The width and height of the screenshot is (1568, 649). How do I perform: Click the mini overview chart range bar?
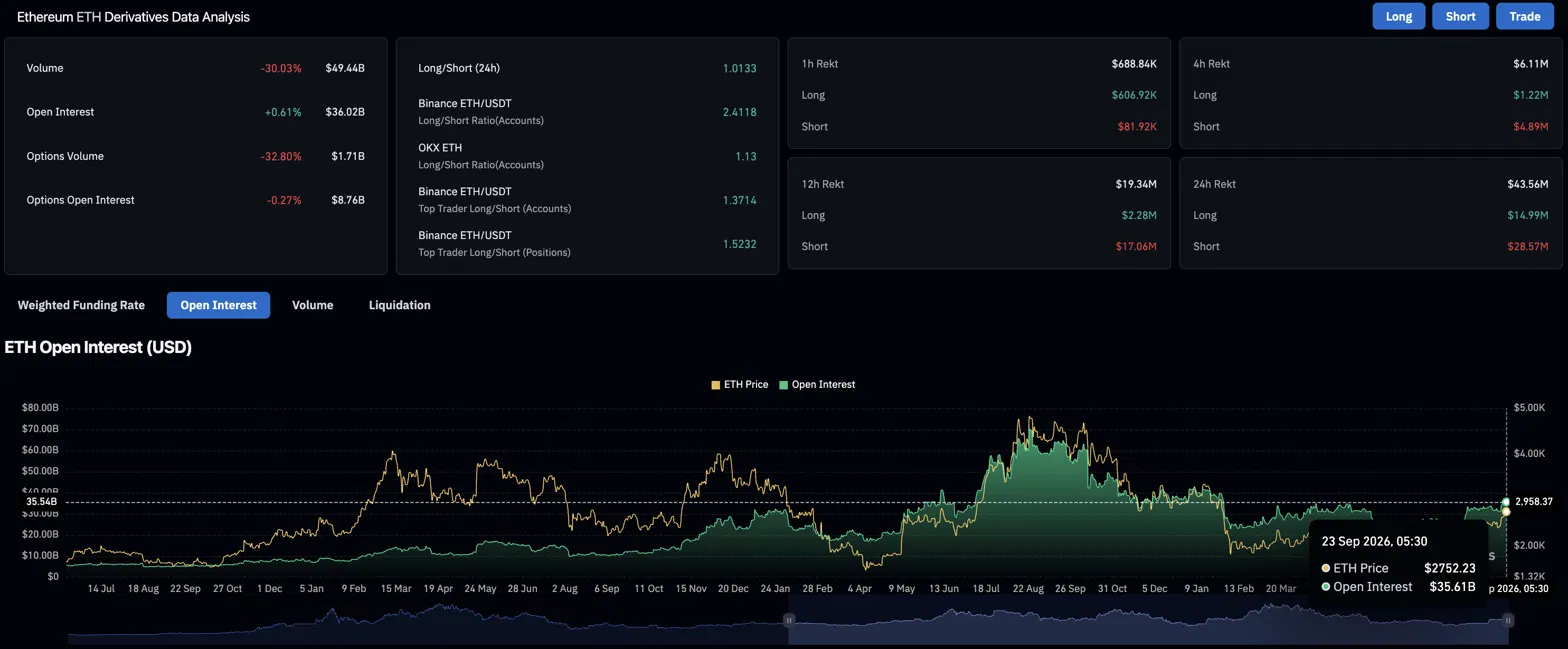787,620
